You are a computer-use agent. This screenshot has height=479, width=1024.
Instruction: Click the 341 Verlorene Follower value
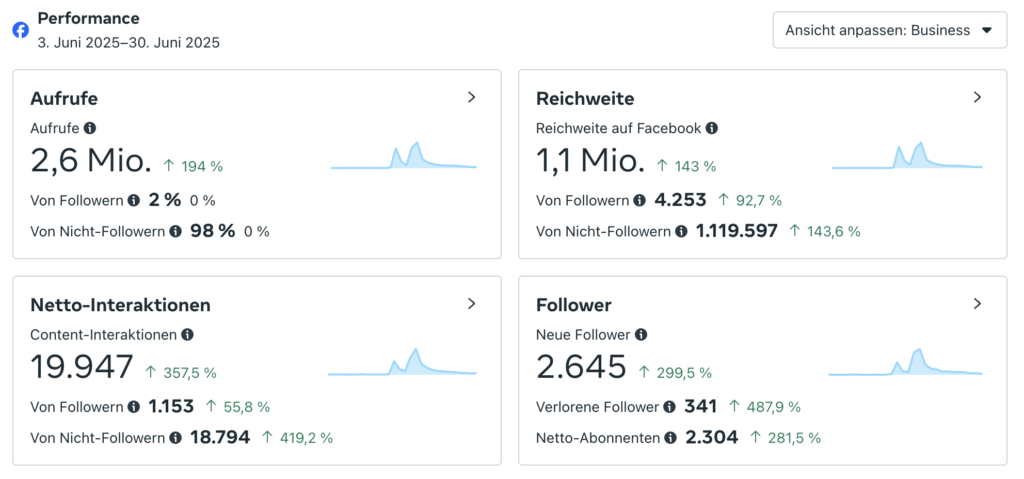(x=701, y=406)
